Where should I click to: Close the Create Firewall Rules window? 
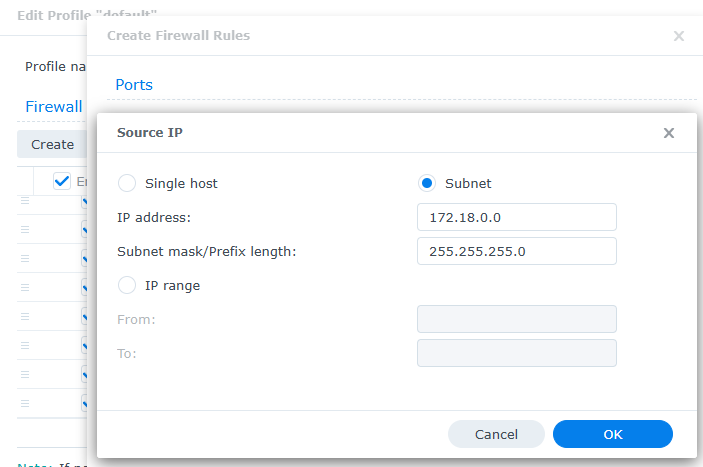coord(679,36)
